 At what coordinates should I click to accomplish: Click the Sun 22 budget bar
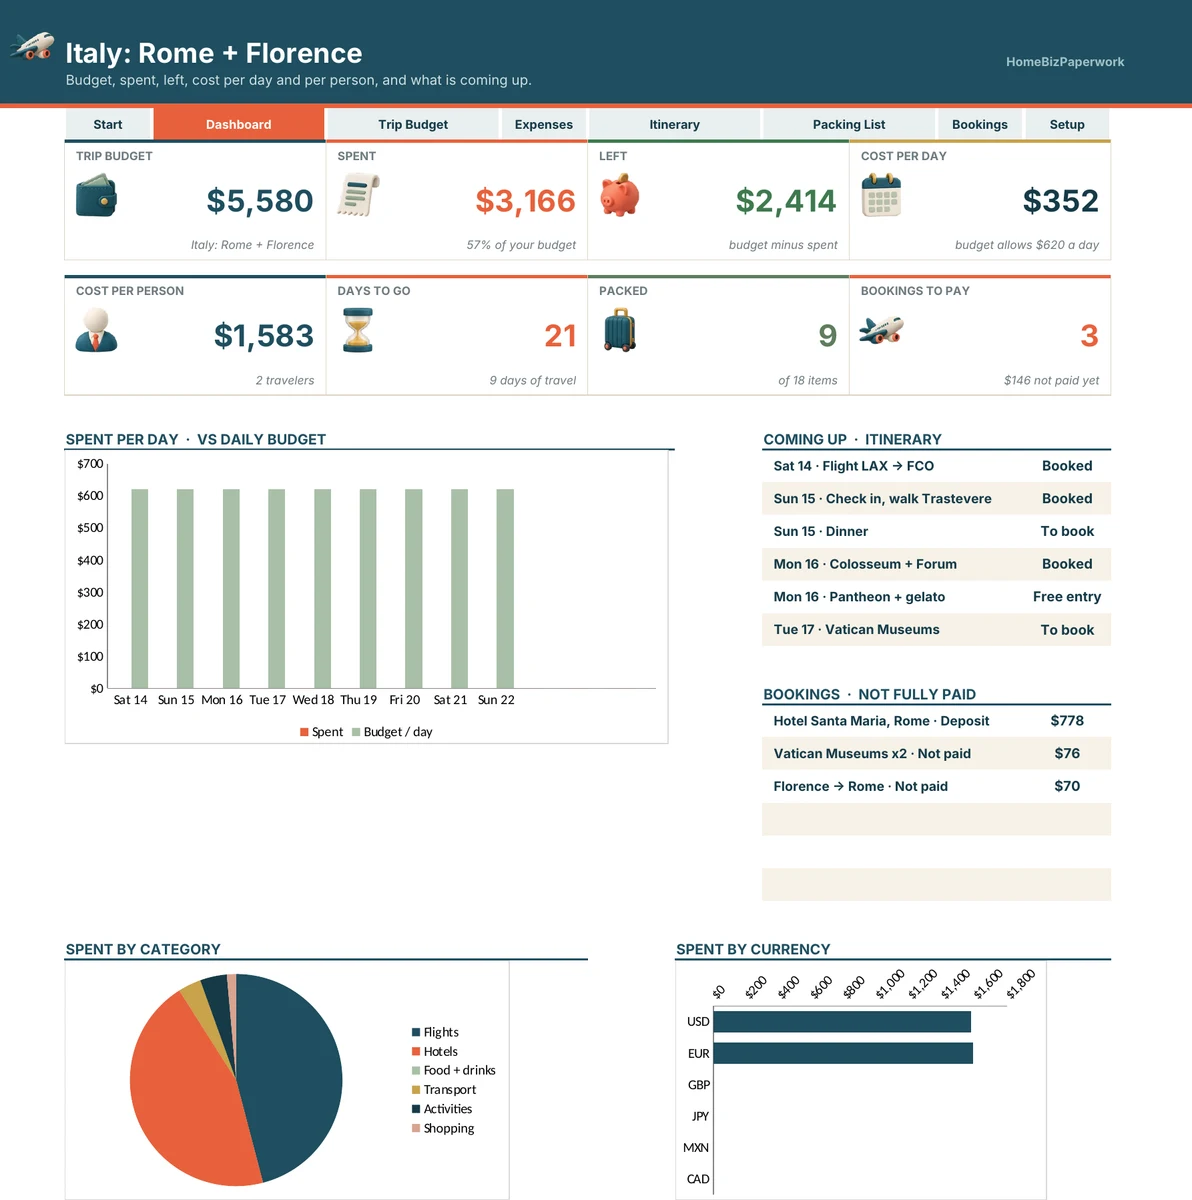click(505, 589)
